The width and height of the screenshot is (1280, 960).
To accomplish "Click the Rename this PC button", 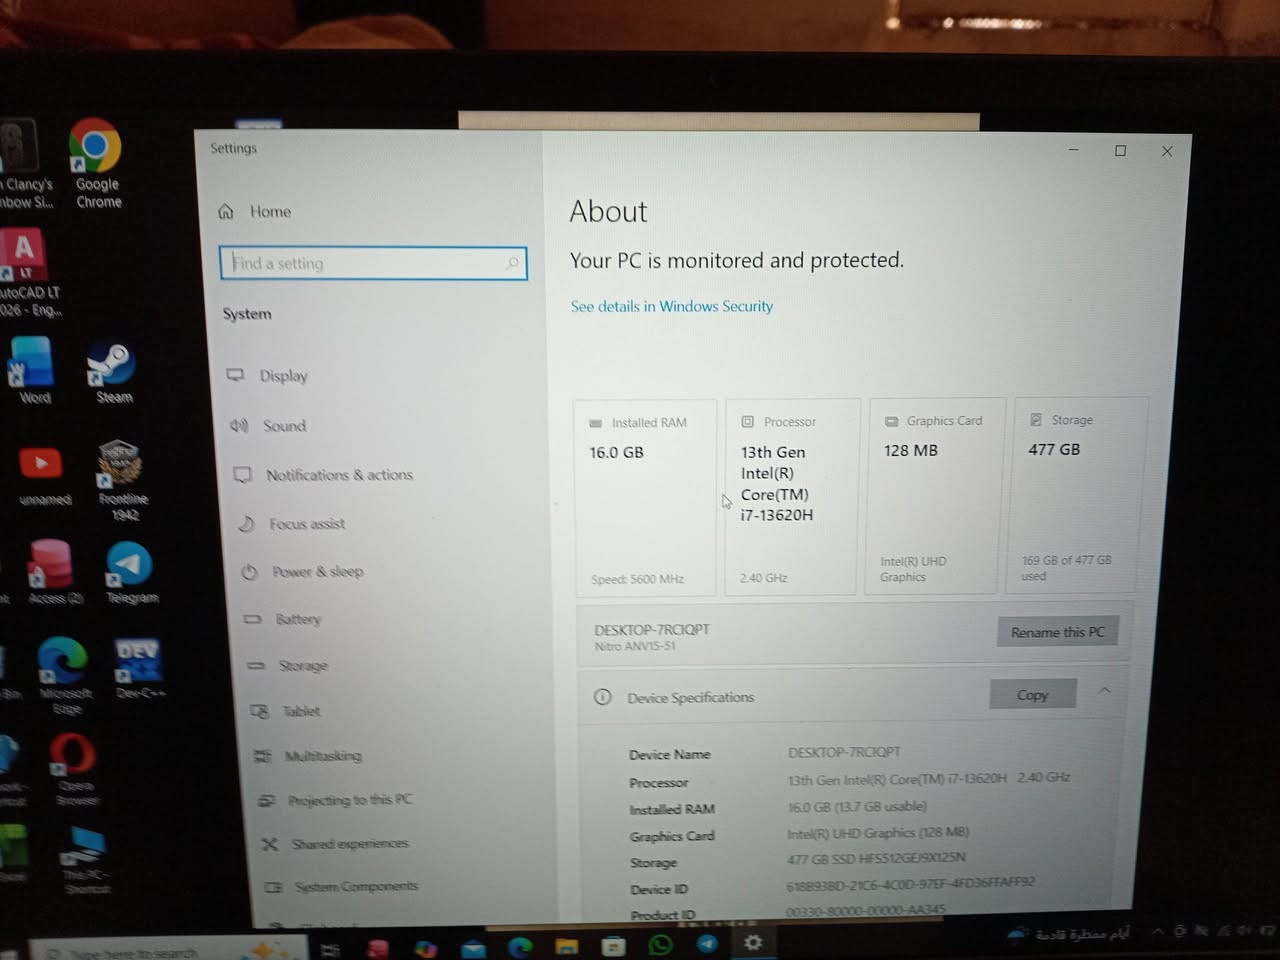I will pyautogui.click(x=1057, y=632).
